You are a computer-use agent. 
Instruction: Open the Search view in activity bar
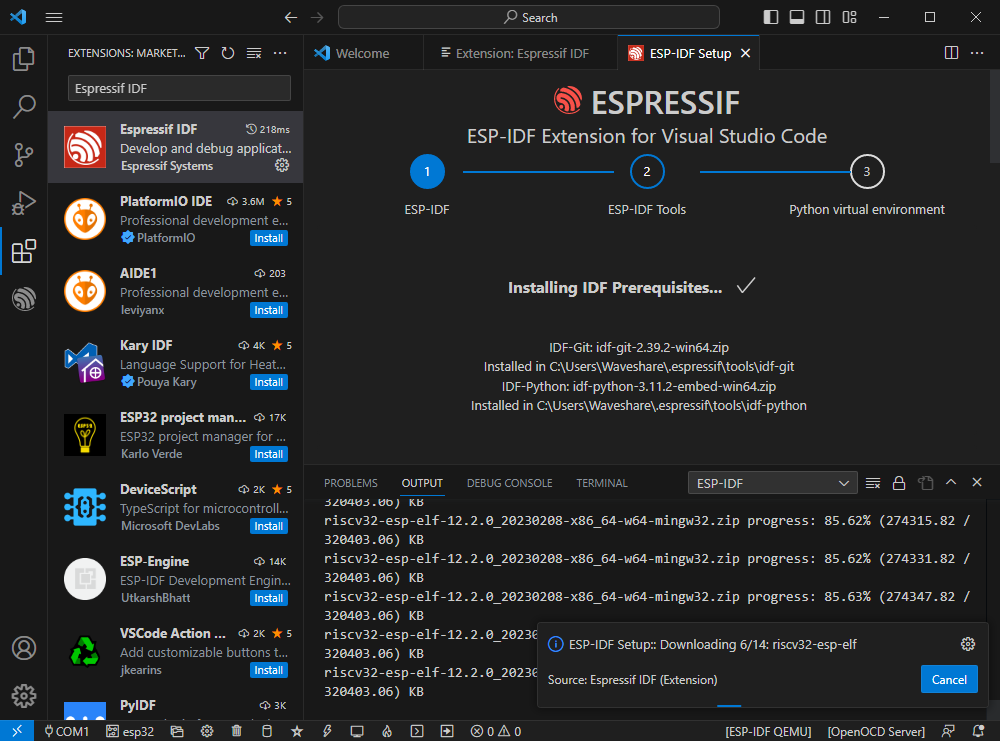point(24,106)
